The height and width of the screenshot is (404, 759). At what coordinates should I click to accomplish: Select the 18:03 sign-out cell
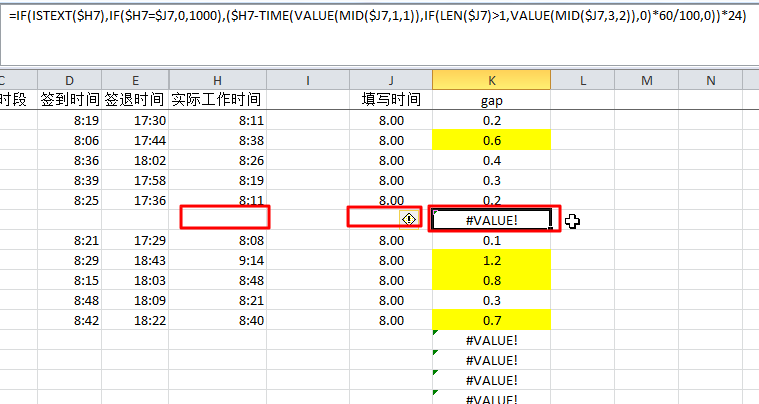[x=135, y=281]
